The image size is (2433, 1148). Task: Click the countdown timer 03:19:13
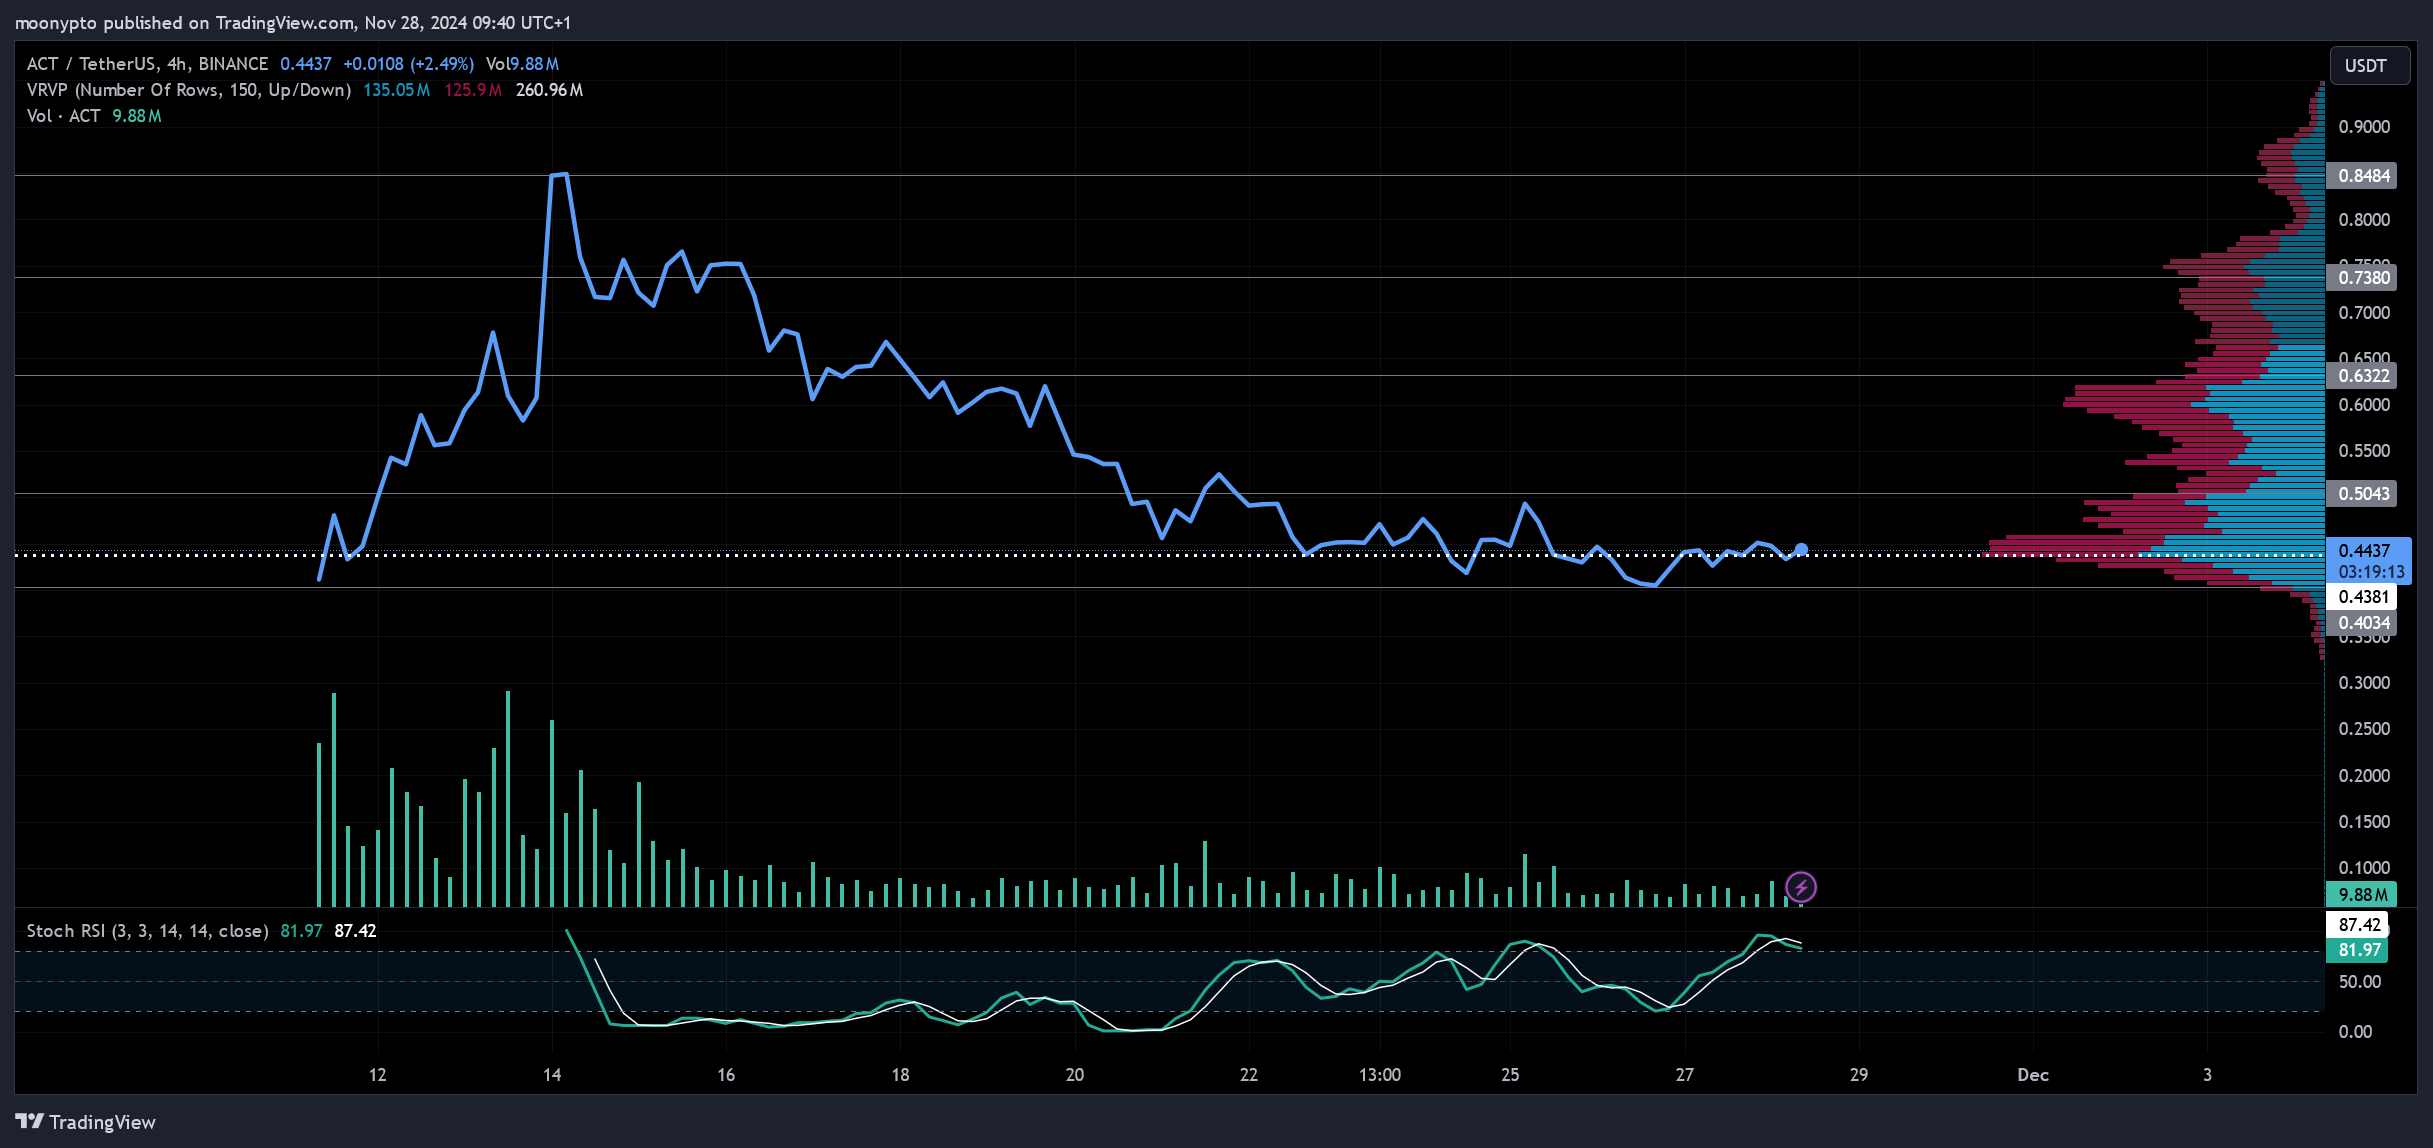click(x=2371, y=573)
